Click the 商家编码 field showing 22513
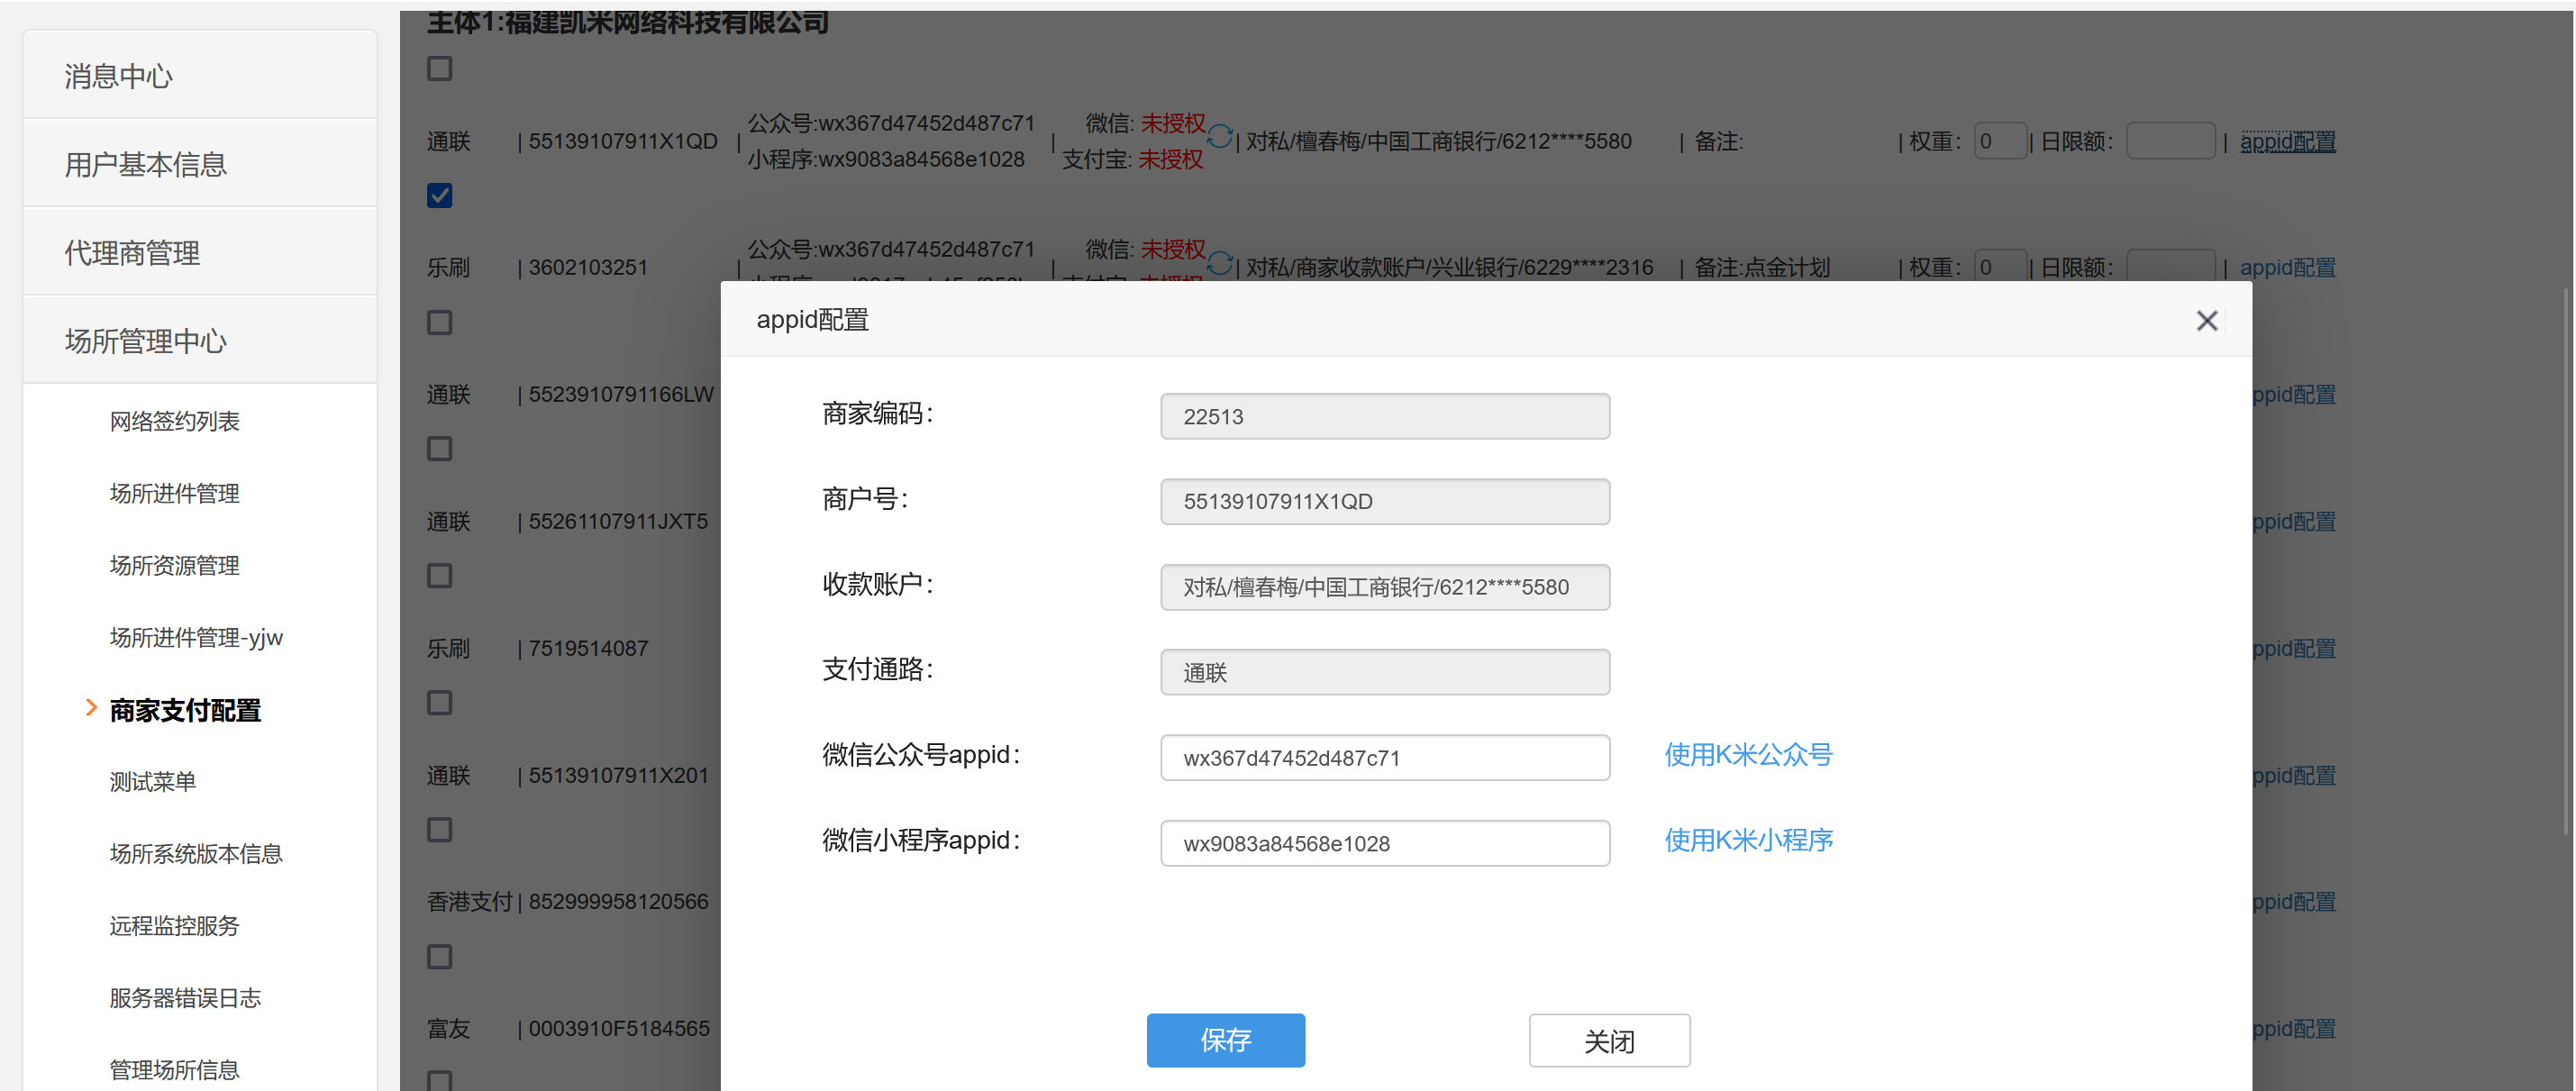Viewport: 2576px width, 1091px height. pyautogui.click(x=1385, y=416)
